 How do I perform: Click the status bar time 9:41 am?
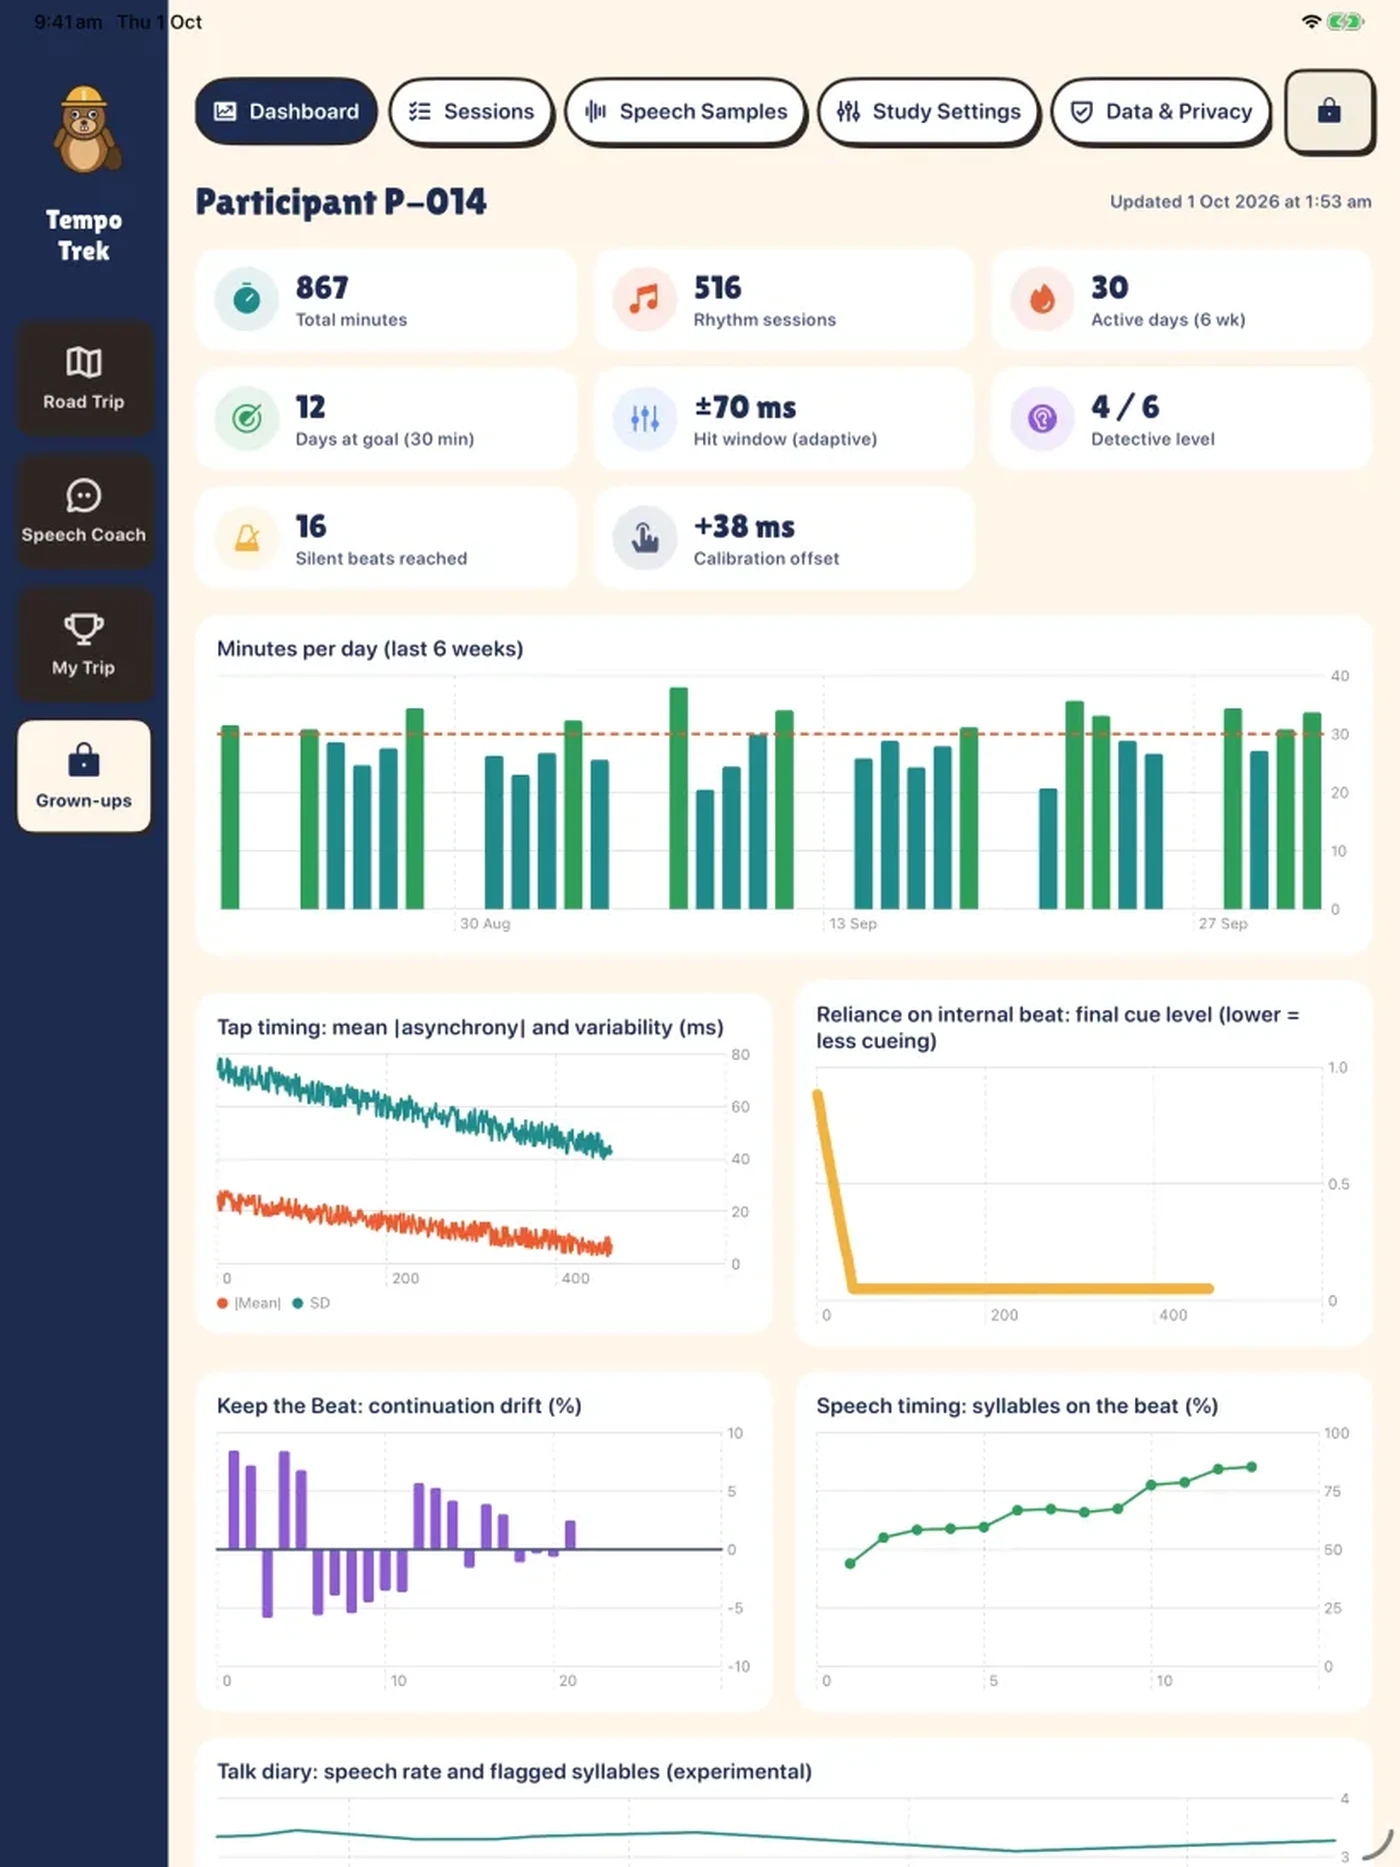click(x=68, y=22)
